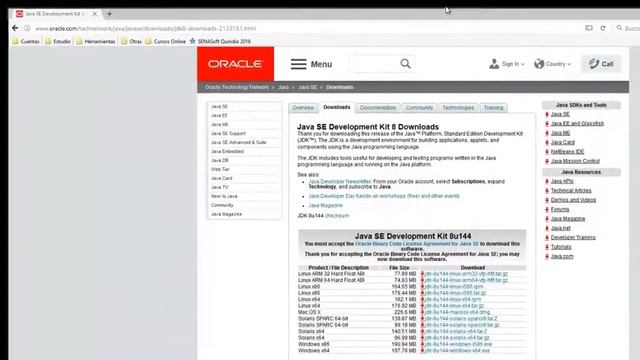Open Technical Articles sidebar link
Viewport: 640px width, 360px height.
[571, 191]
